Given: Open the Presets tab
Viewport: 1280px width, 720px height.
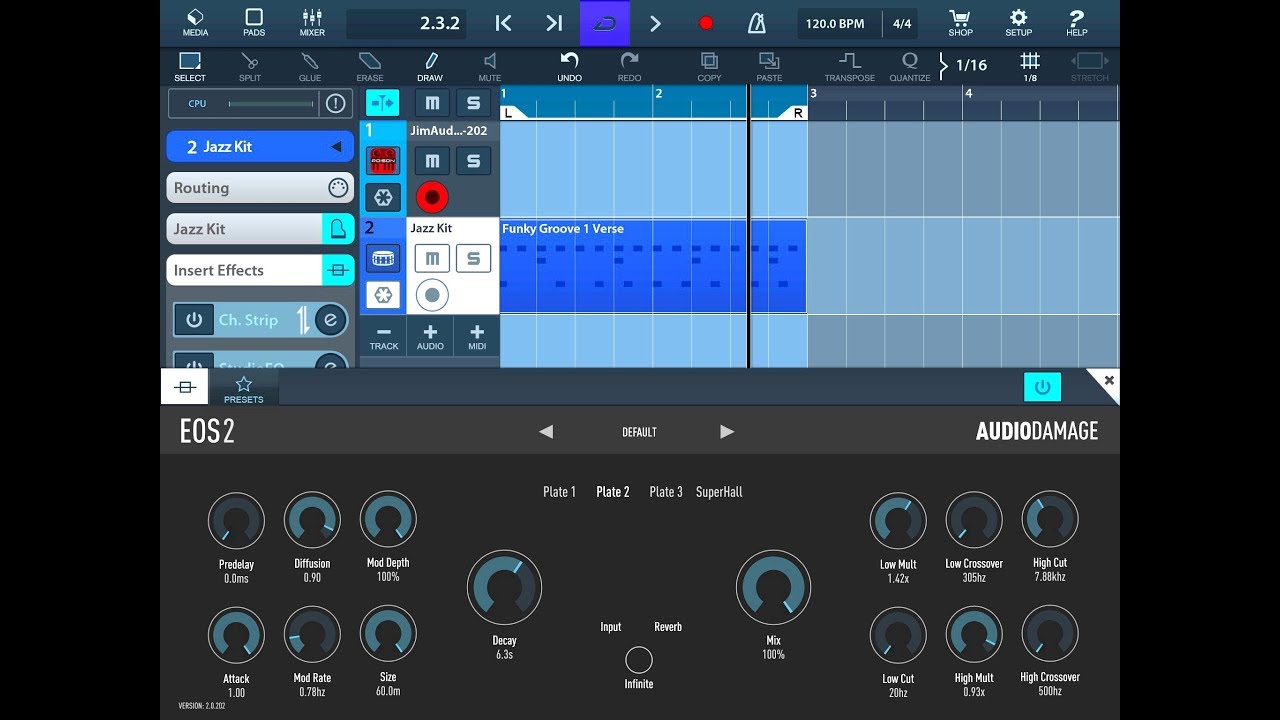Looking at the screenshot, I should pyautogui.click(x=244, y=388).
